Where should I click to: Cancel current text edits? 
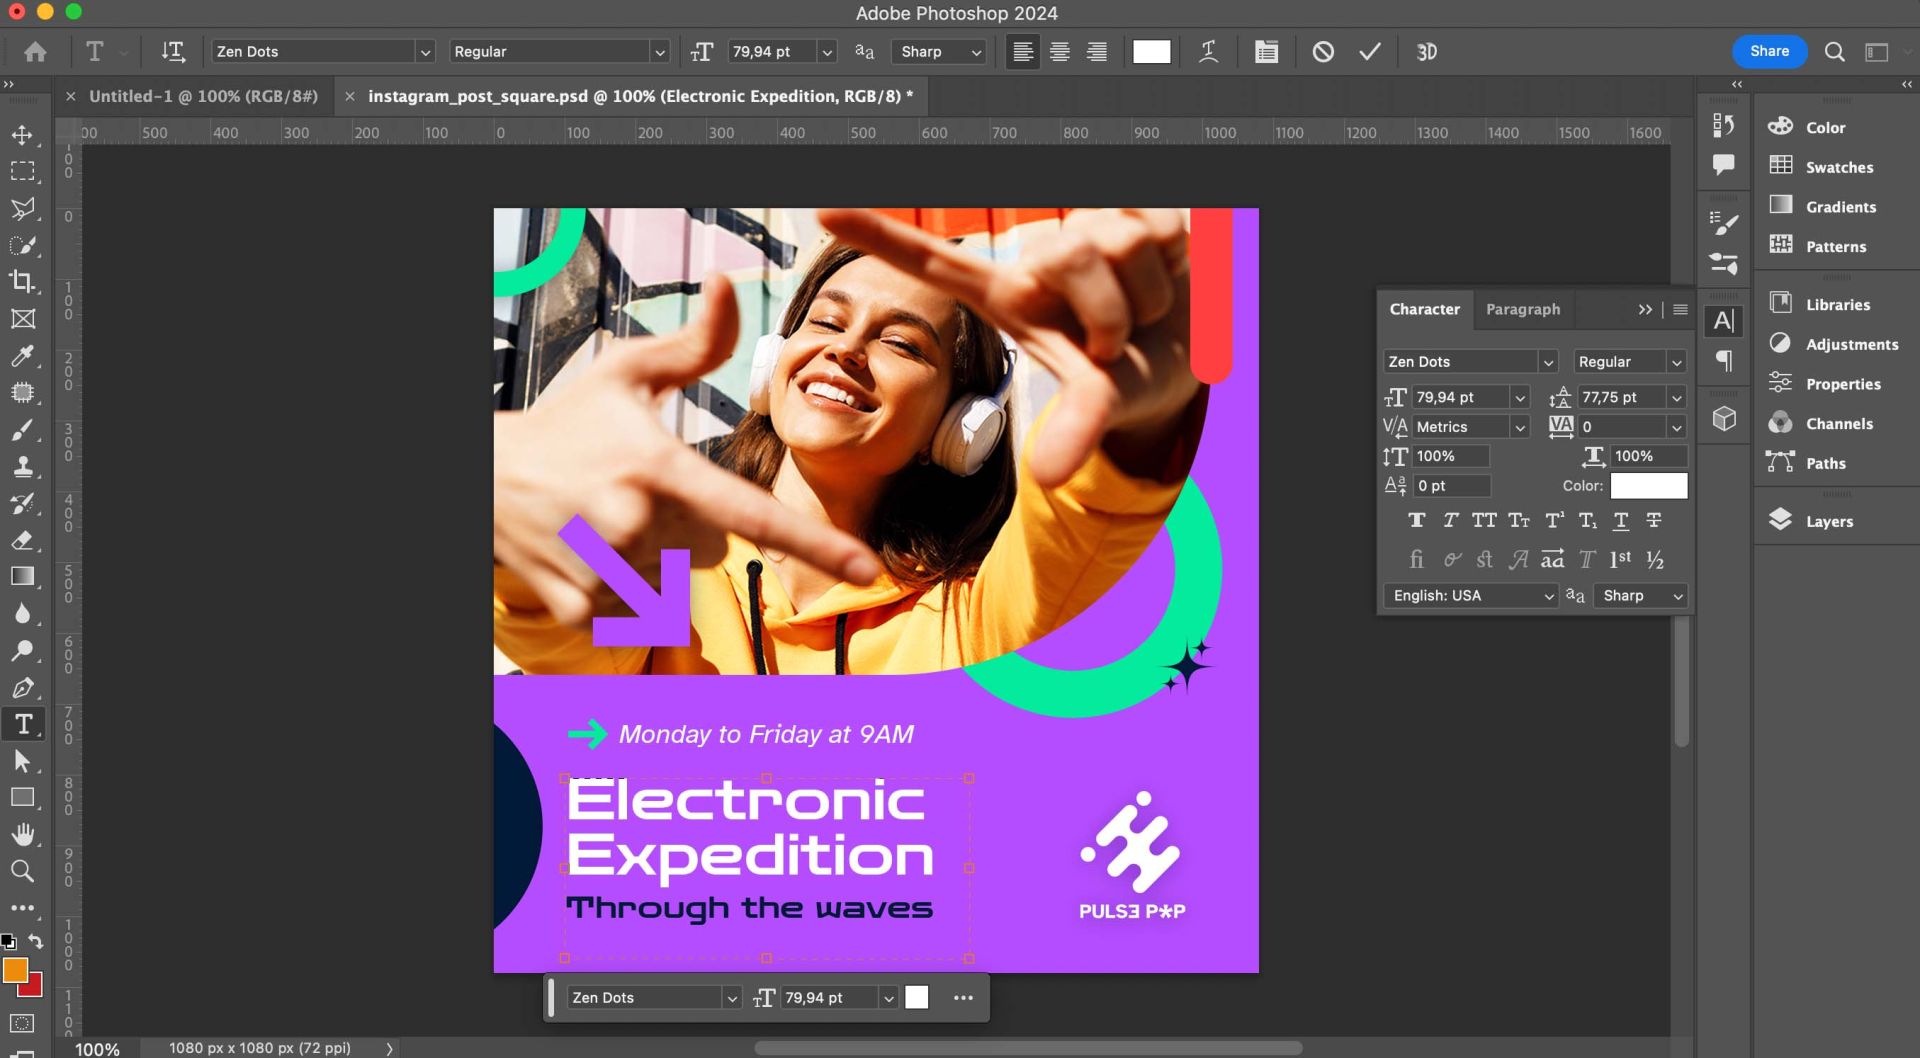pos(1322,52)
